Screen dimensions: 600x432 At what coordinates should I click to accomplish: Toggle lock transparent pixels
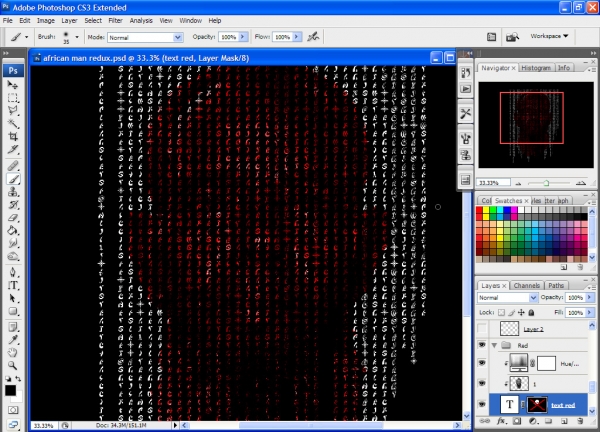coord(501,313)
